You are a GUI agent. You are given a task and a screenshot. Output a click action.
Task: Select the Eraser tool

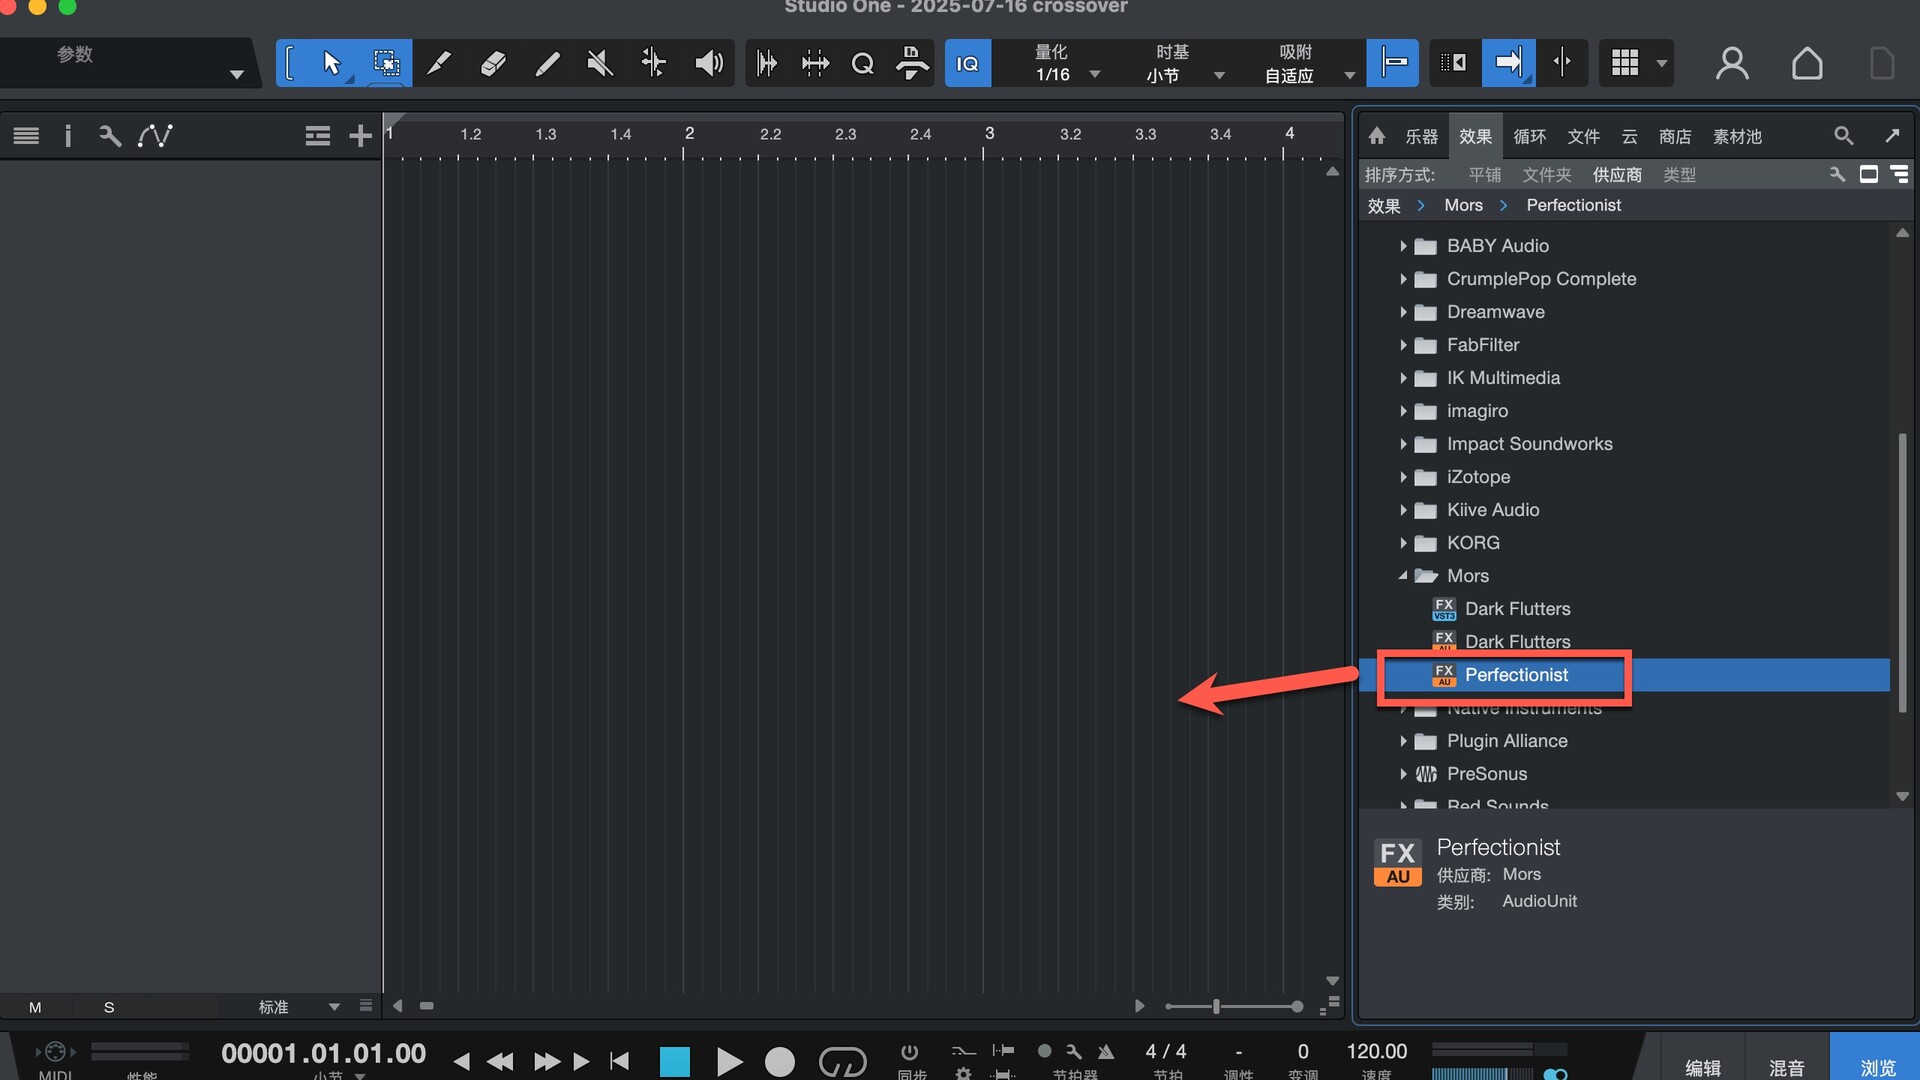pos(493,63)
